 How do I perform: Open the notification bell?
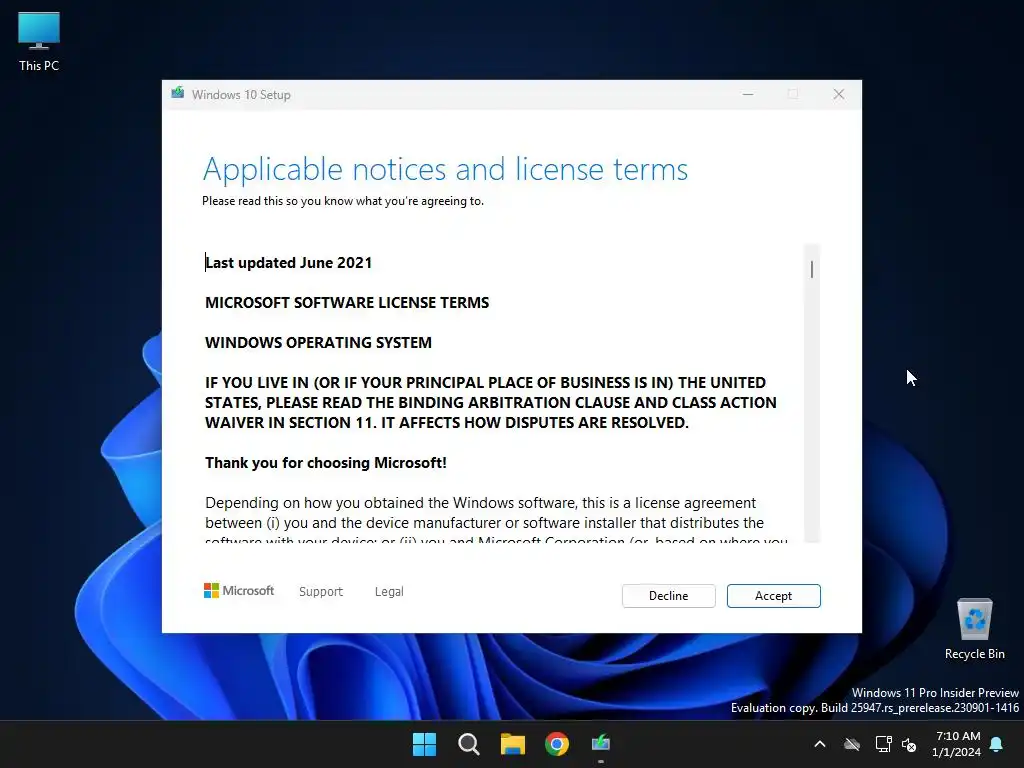997,744
